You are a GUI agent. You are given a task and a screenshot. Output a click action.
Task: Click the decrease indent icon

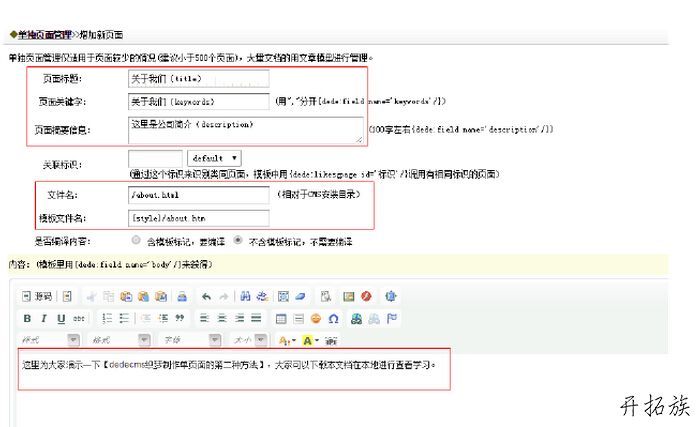[146, 318]
